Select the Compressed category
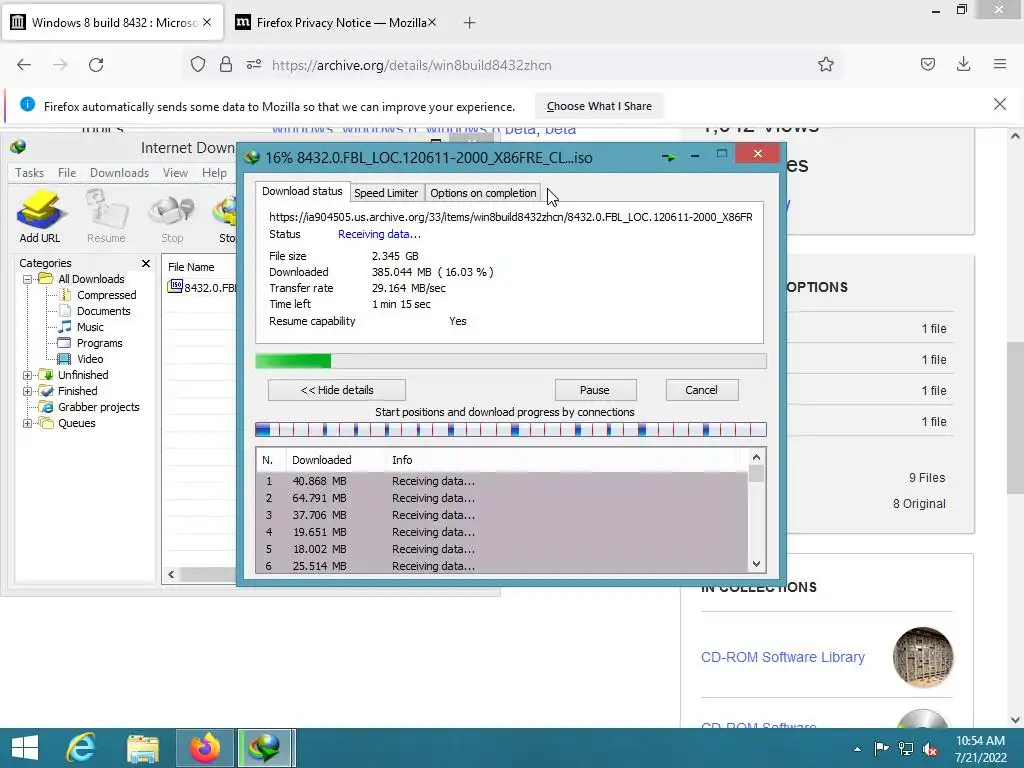 coord(106,295)
